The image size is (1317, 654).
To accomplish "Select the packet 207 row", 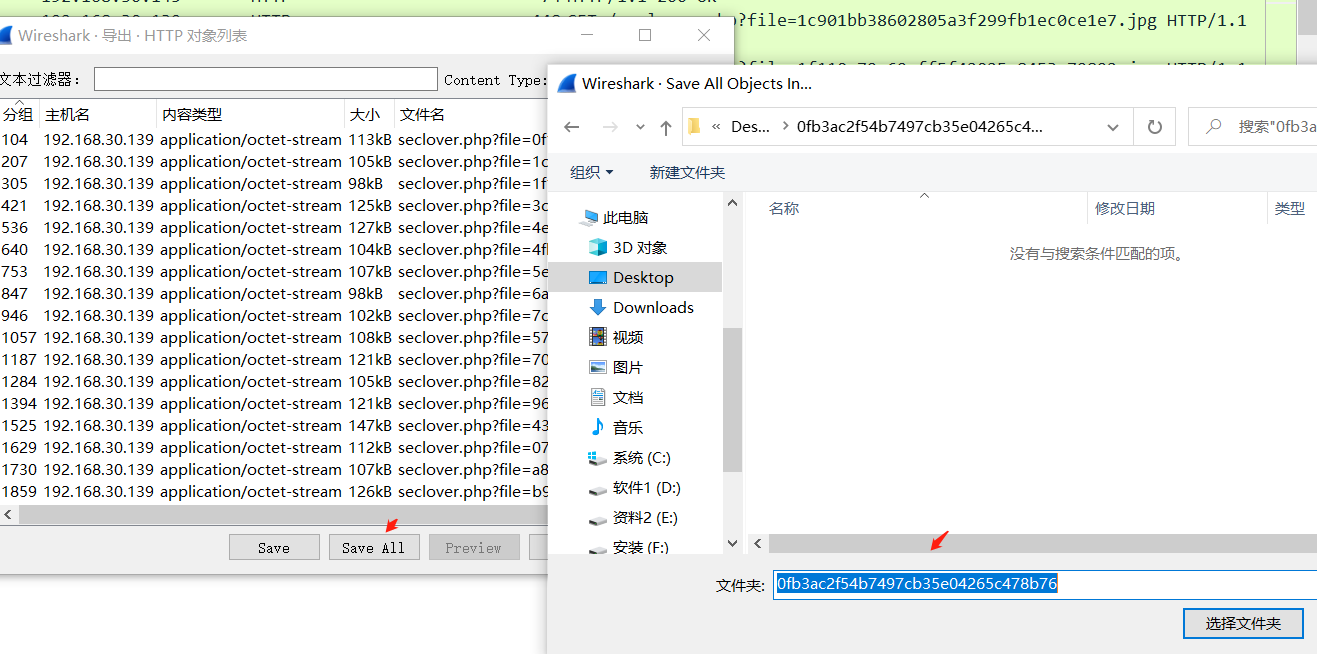I will coord(274,161).
